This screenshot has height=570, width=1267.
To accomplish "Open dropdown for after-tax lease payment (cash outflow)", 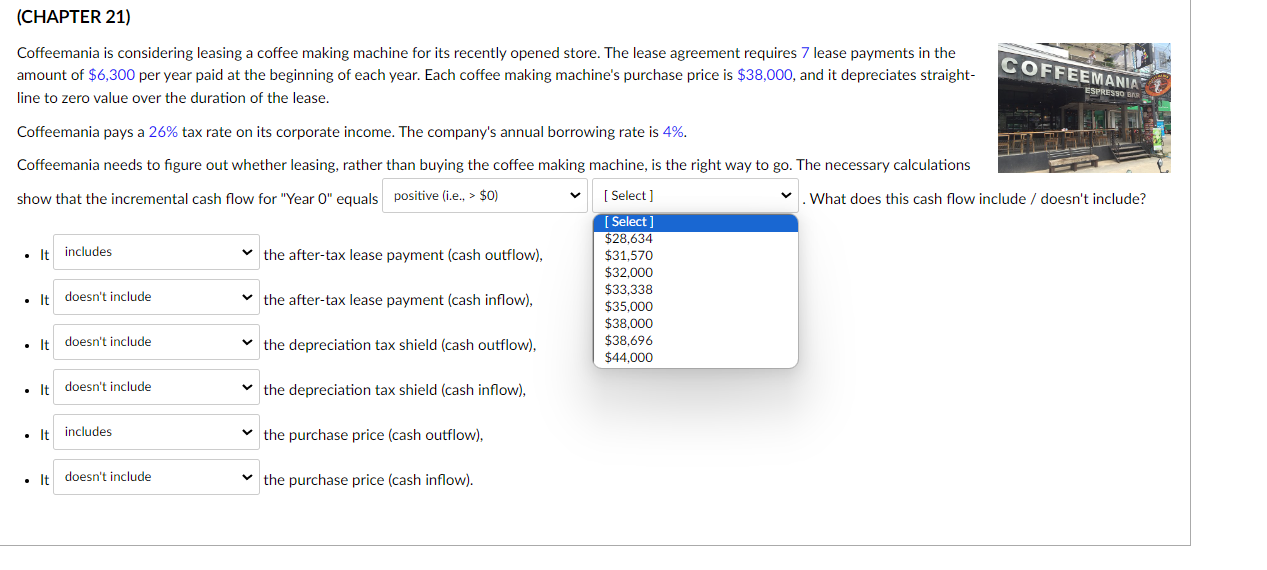I will 156,252.
